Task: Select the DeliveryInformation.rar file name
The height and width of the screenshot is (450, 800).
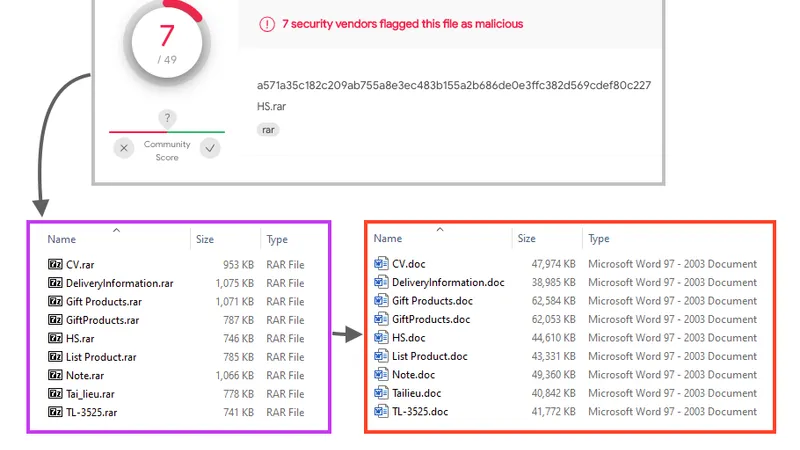Action: (x=120, y=283)
